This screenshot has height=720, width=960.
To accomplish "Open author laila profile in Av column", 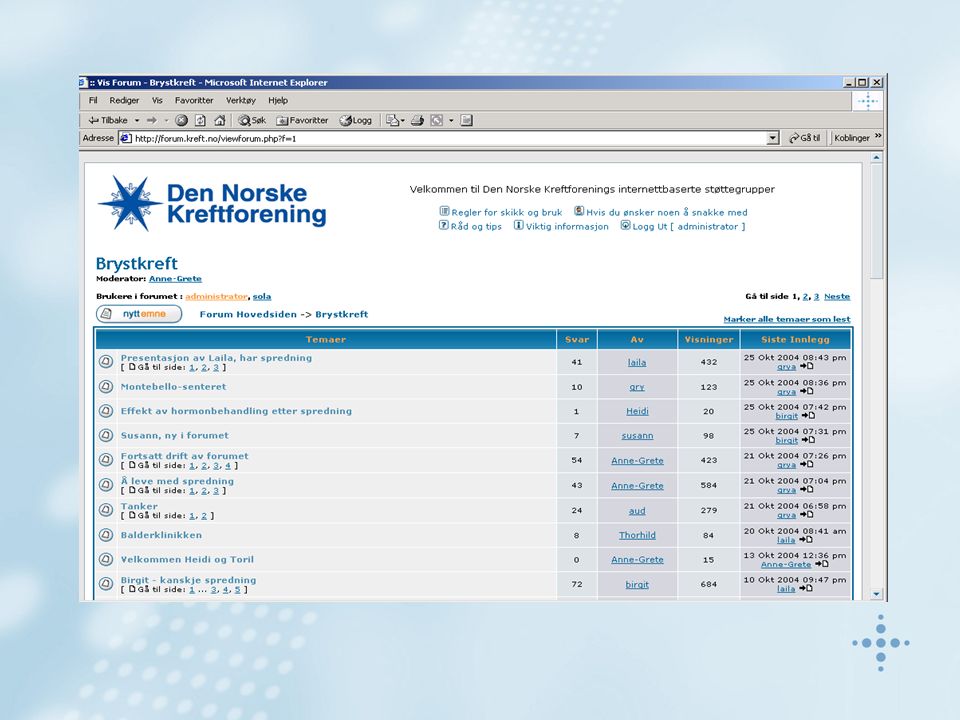I will point(637,362).
